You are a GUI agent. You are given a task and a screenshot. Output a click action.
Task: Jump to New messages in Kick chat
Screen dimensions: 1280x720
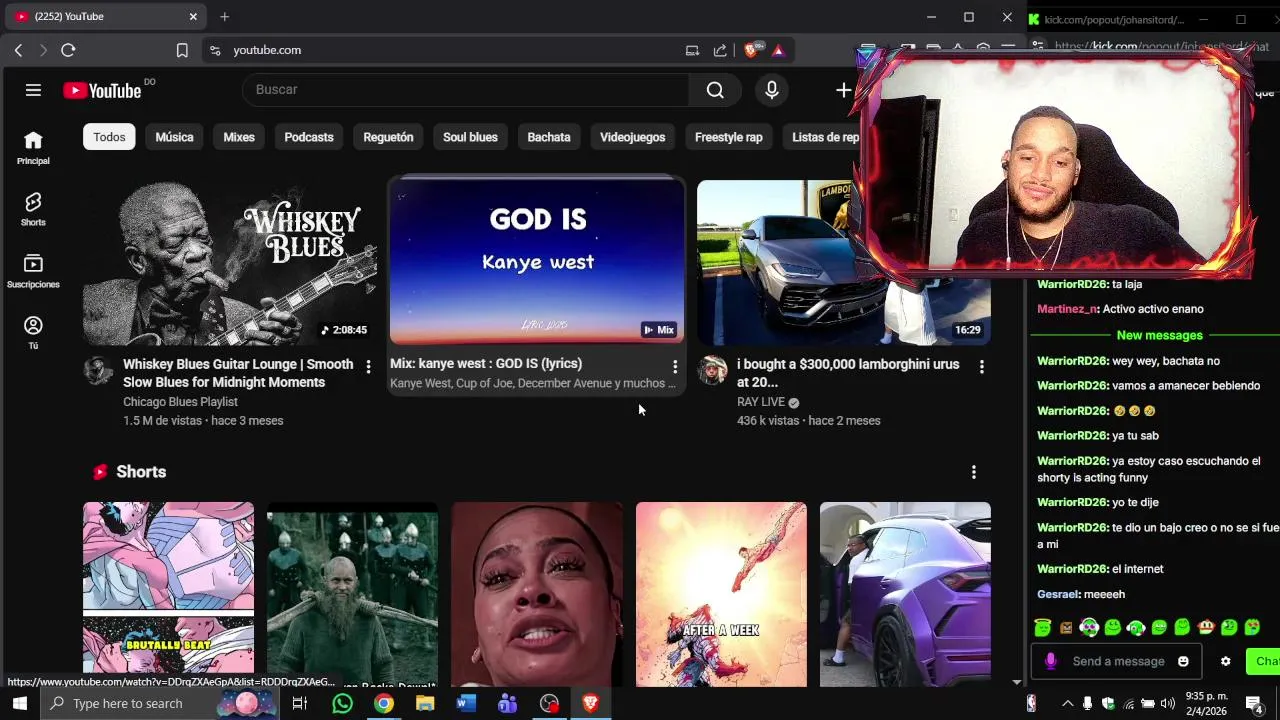(1159, 335)
